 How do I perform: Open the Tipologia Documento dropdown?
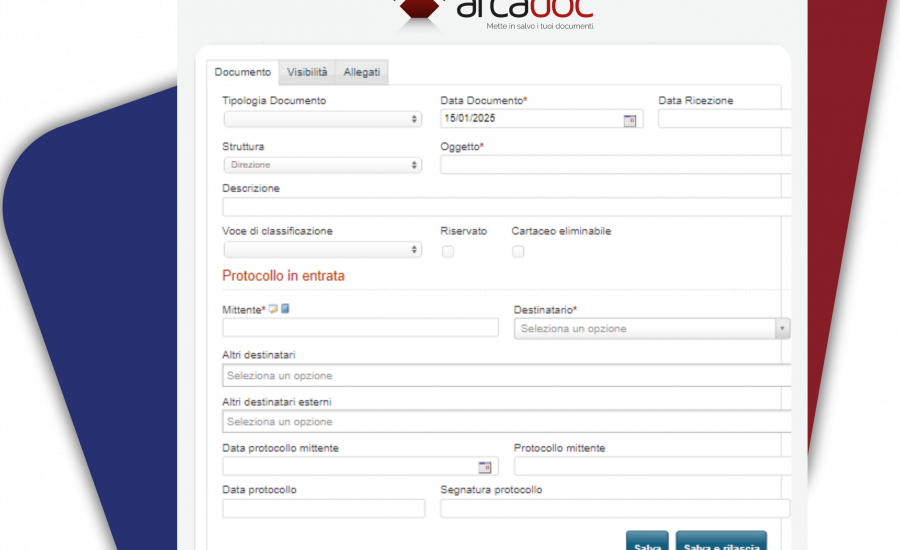click(x=323, y=119)
